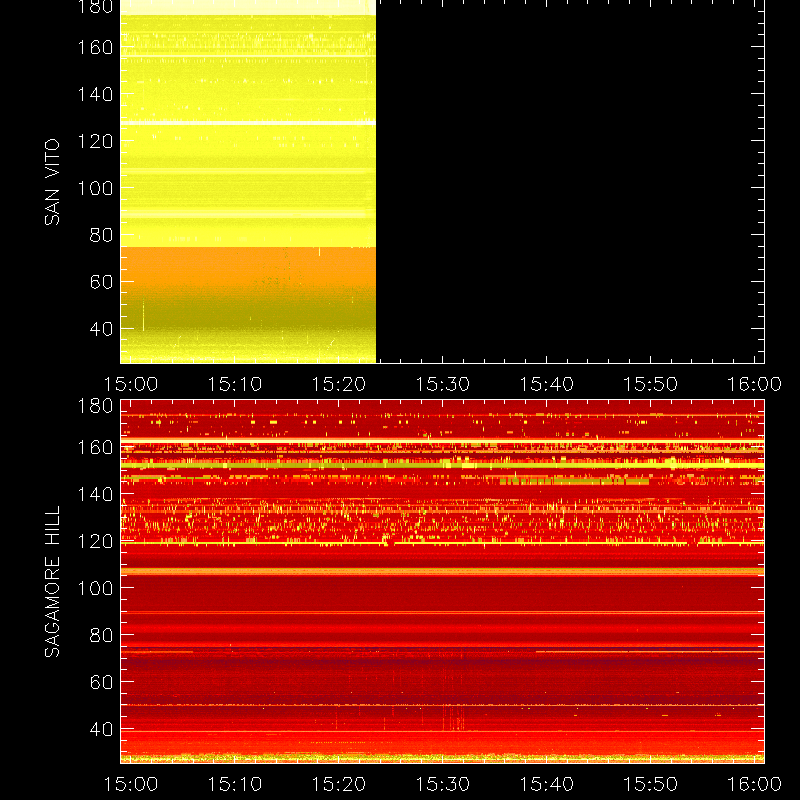Click 120 frequency label on San Vito axis
The width and height of the screenshot is (800, 800).
pyautogui.click(x=95, y=141)
